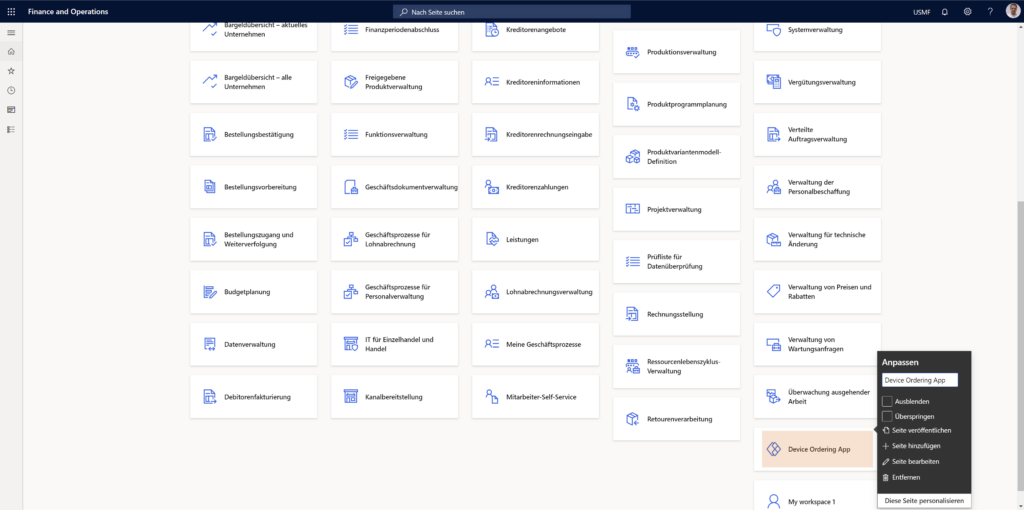Open Recent clock icon in sidebar
1024x510 pixels.
pyautogui.click(x=11, y=90)
